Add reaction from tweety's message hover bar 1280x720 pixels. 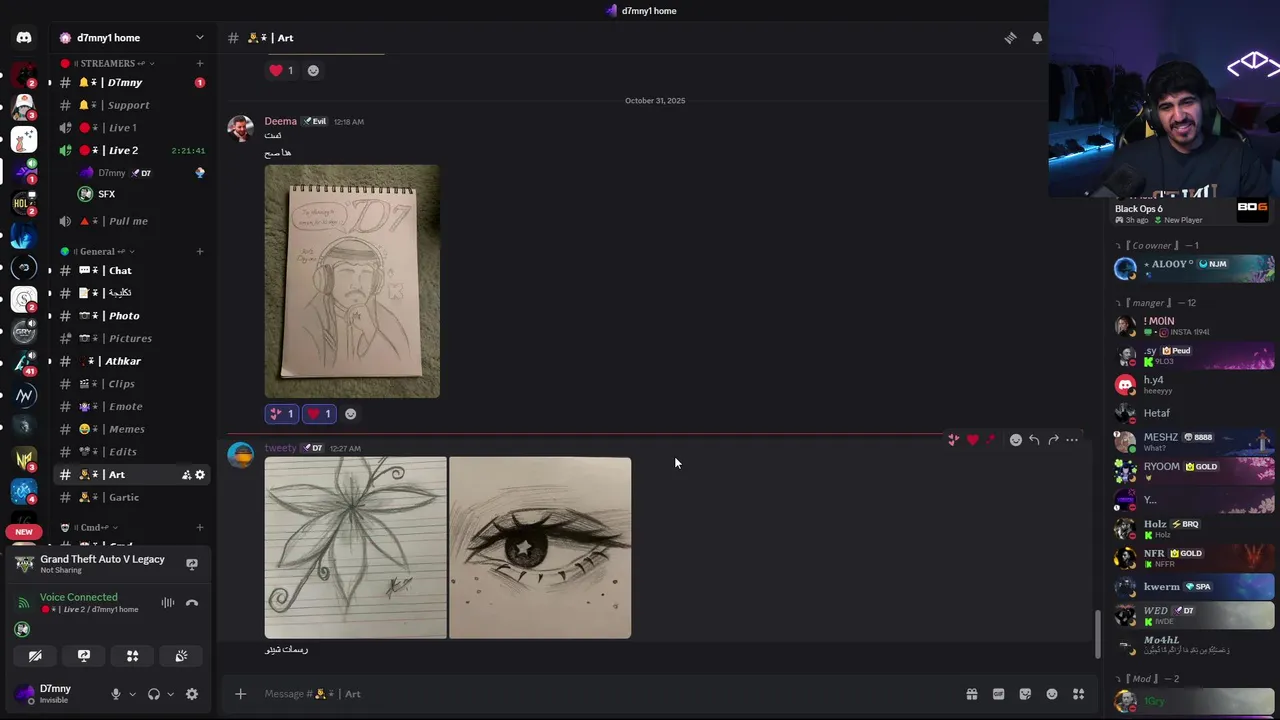click(1016, 440)
